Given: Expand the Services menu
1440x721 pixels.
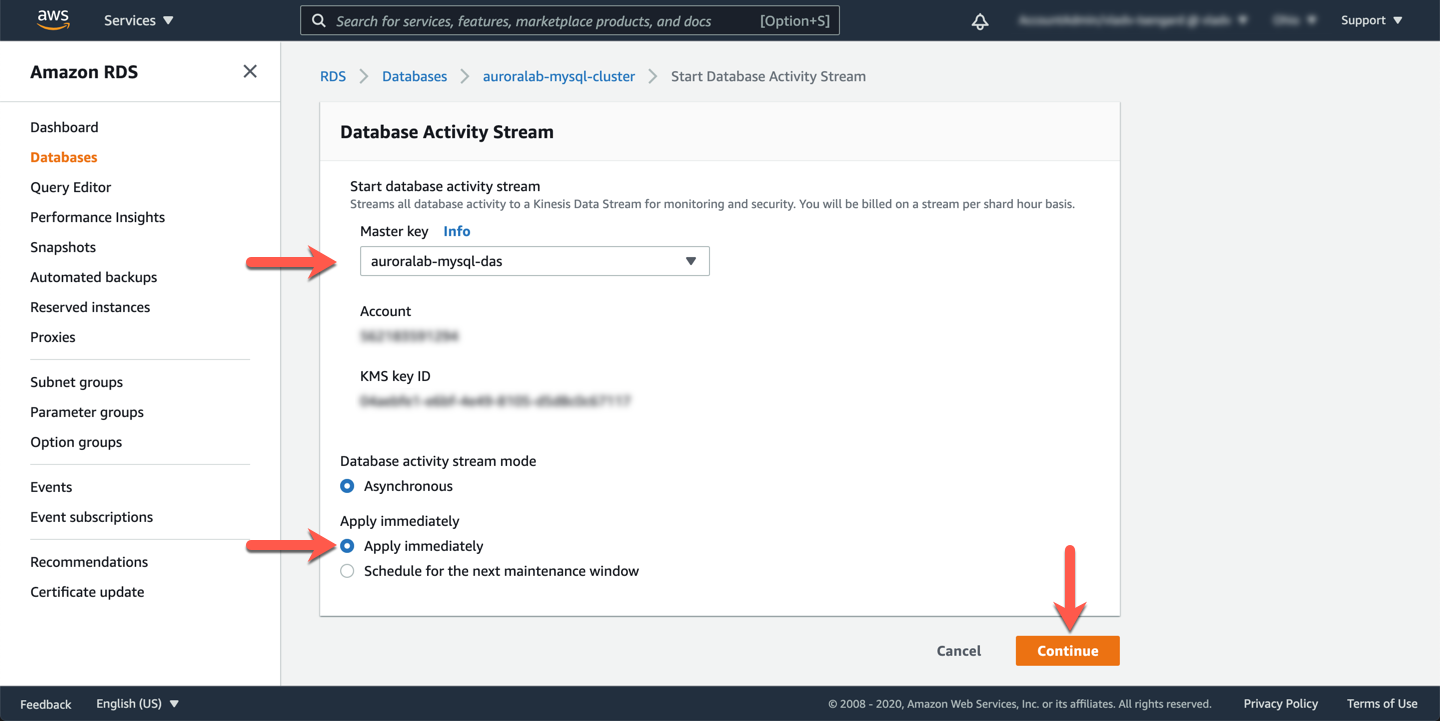Looking at the screenshot, I should pos(138,20).
